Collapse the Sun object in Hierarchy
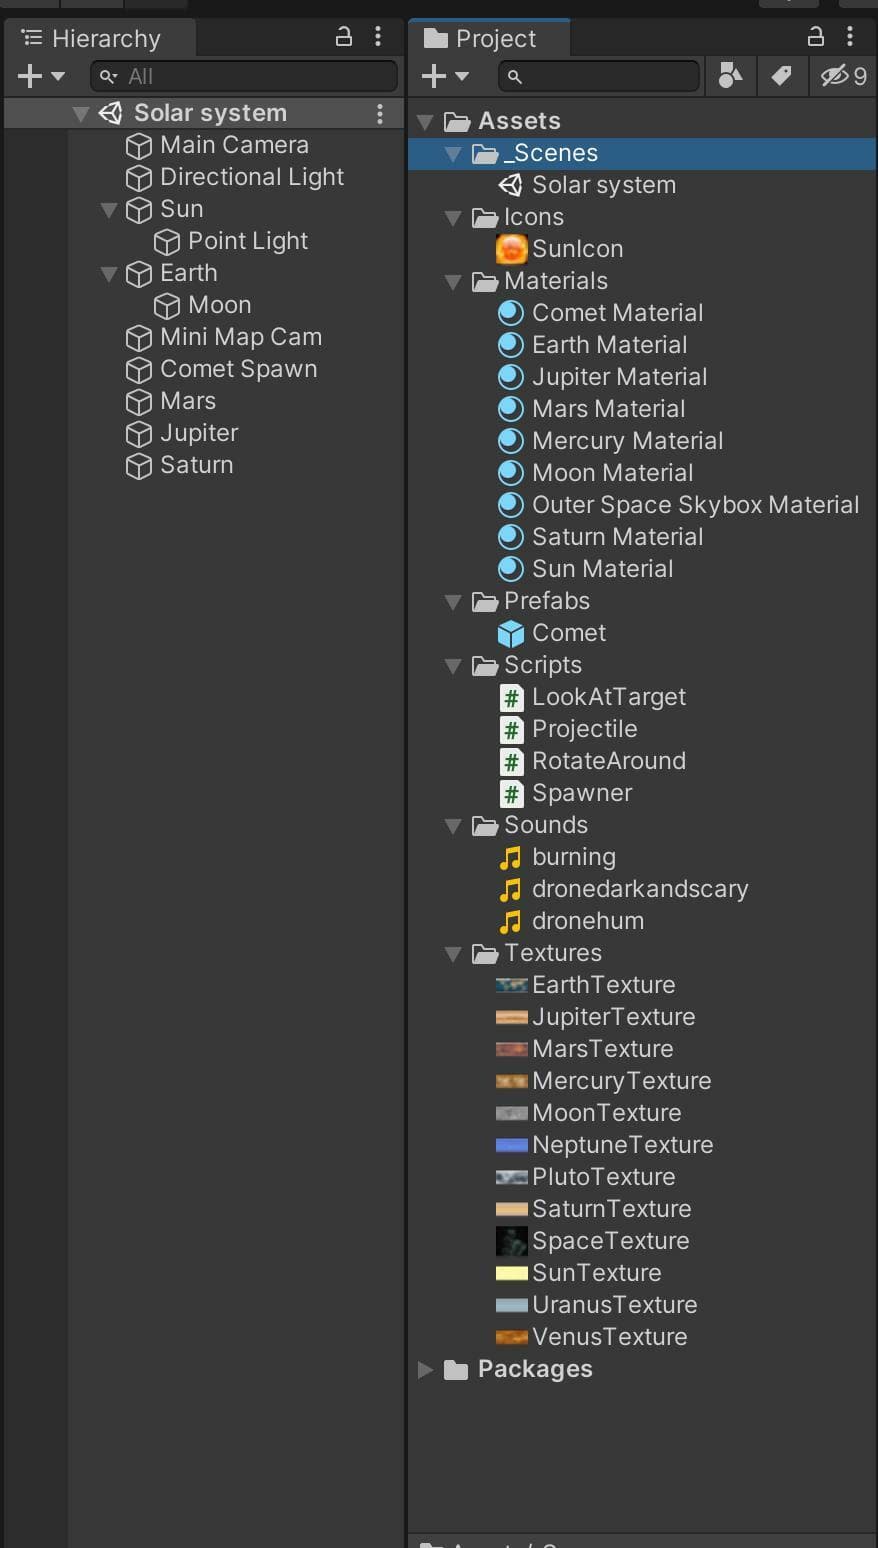The height and width of the screenshot is (1548, 878). [x=109, y=210]
